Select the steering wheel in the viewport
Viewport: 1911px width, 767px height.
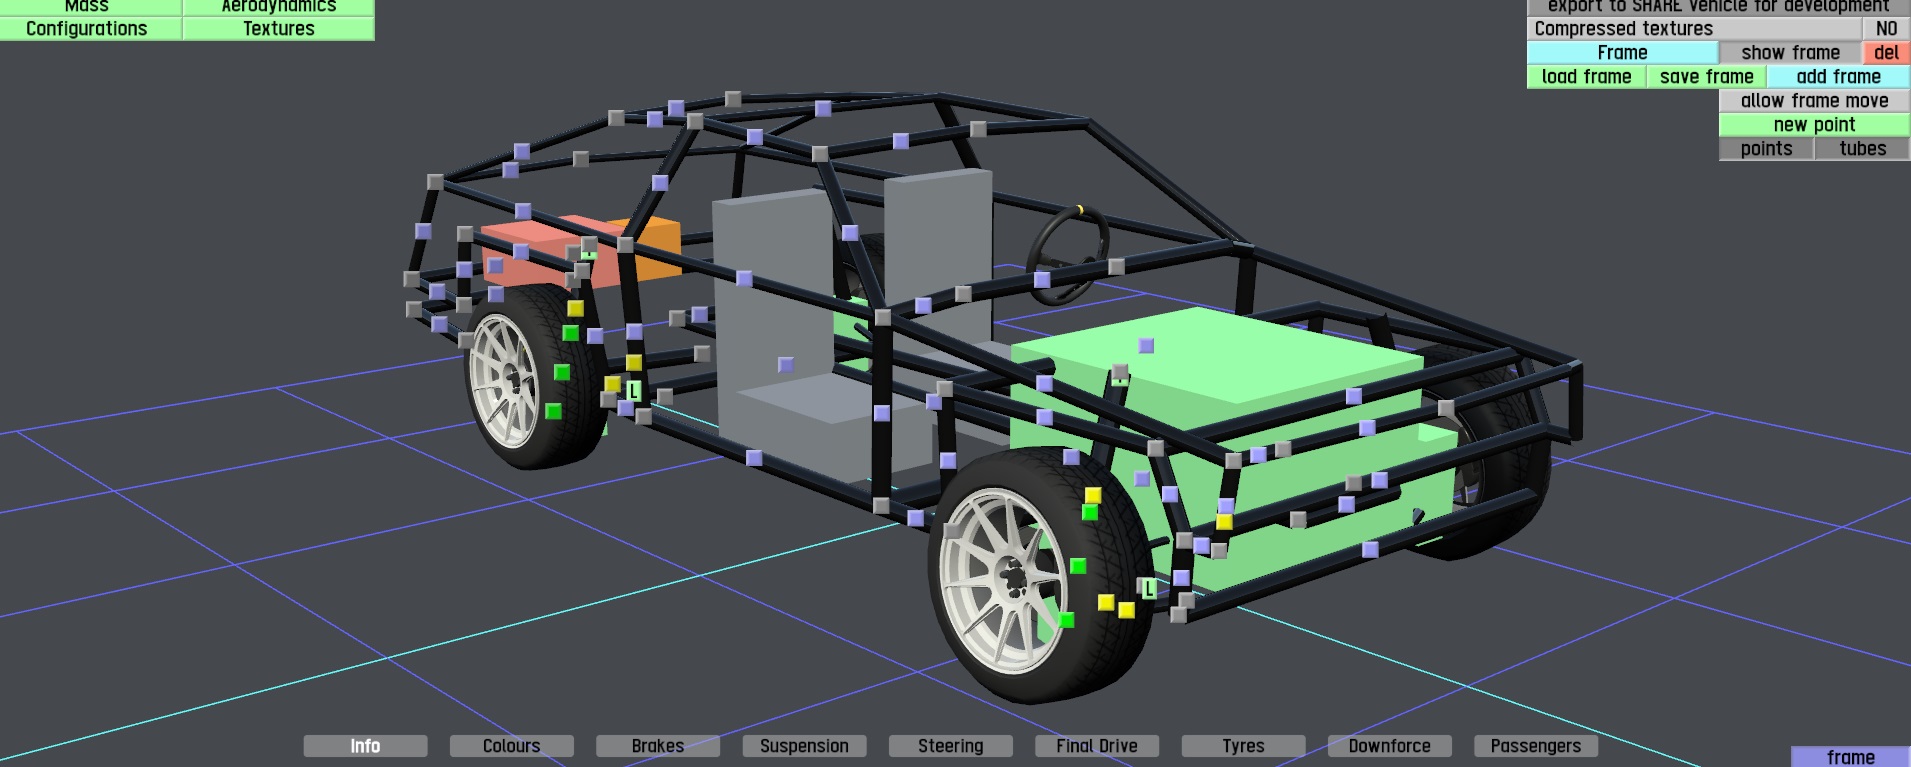(x=1069, y=253)
